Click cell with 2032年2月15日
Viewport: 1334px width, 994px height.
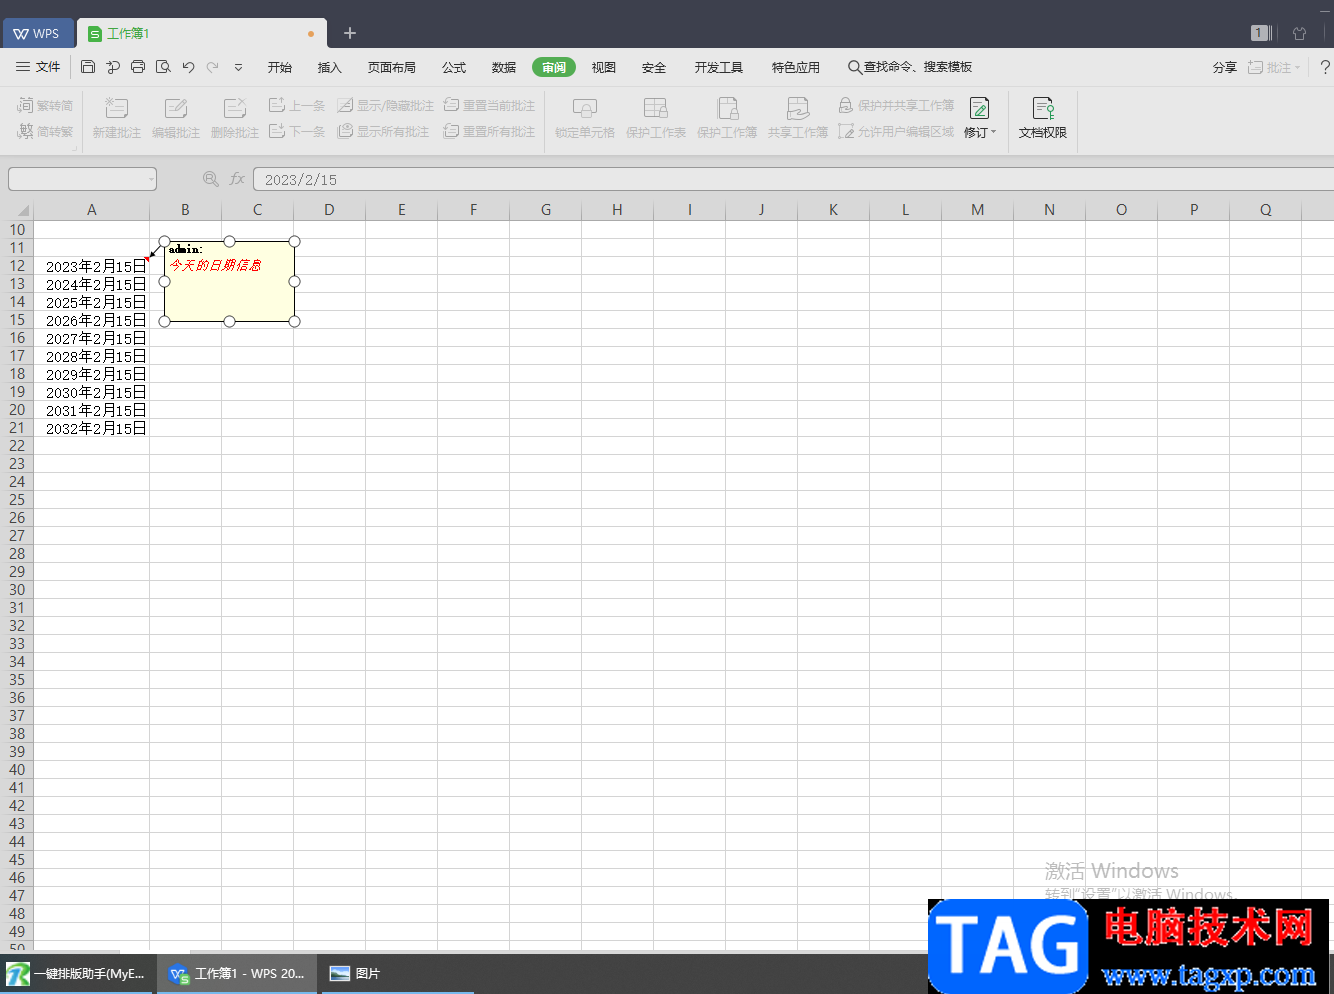[91, 428]
